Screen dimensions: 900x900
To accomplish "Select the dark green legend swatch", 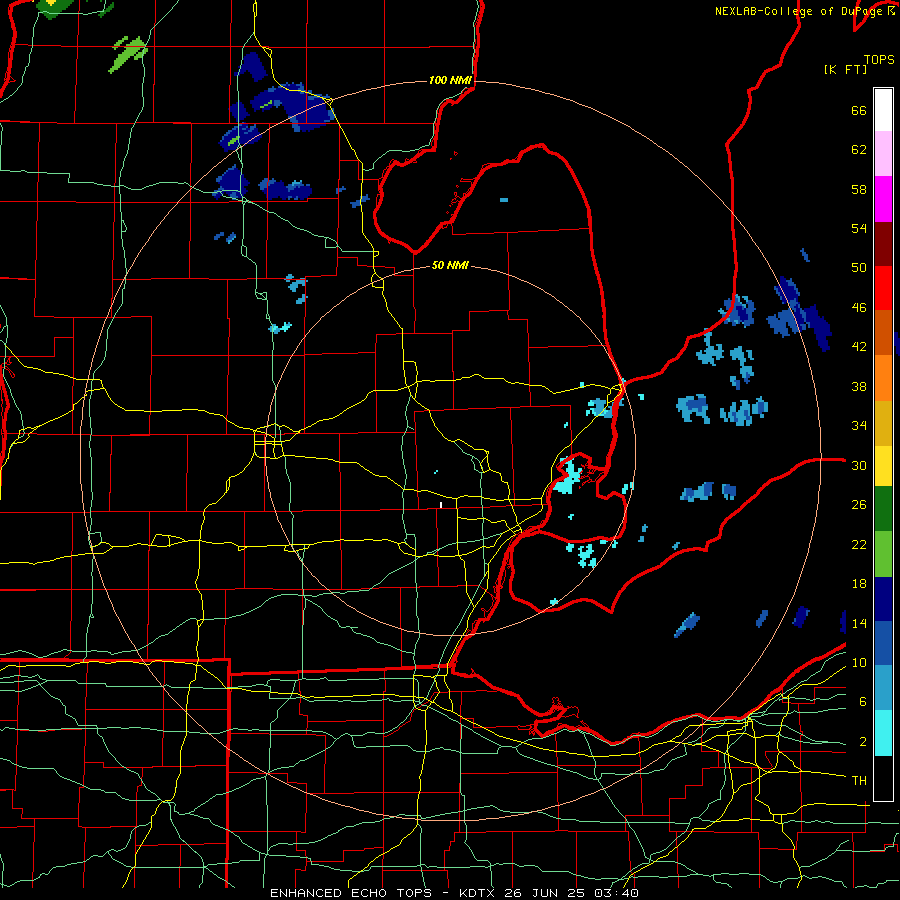I will click(x=883, y=509).
